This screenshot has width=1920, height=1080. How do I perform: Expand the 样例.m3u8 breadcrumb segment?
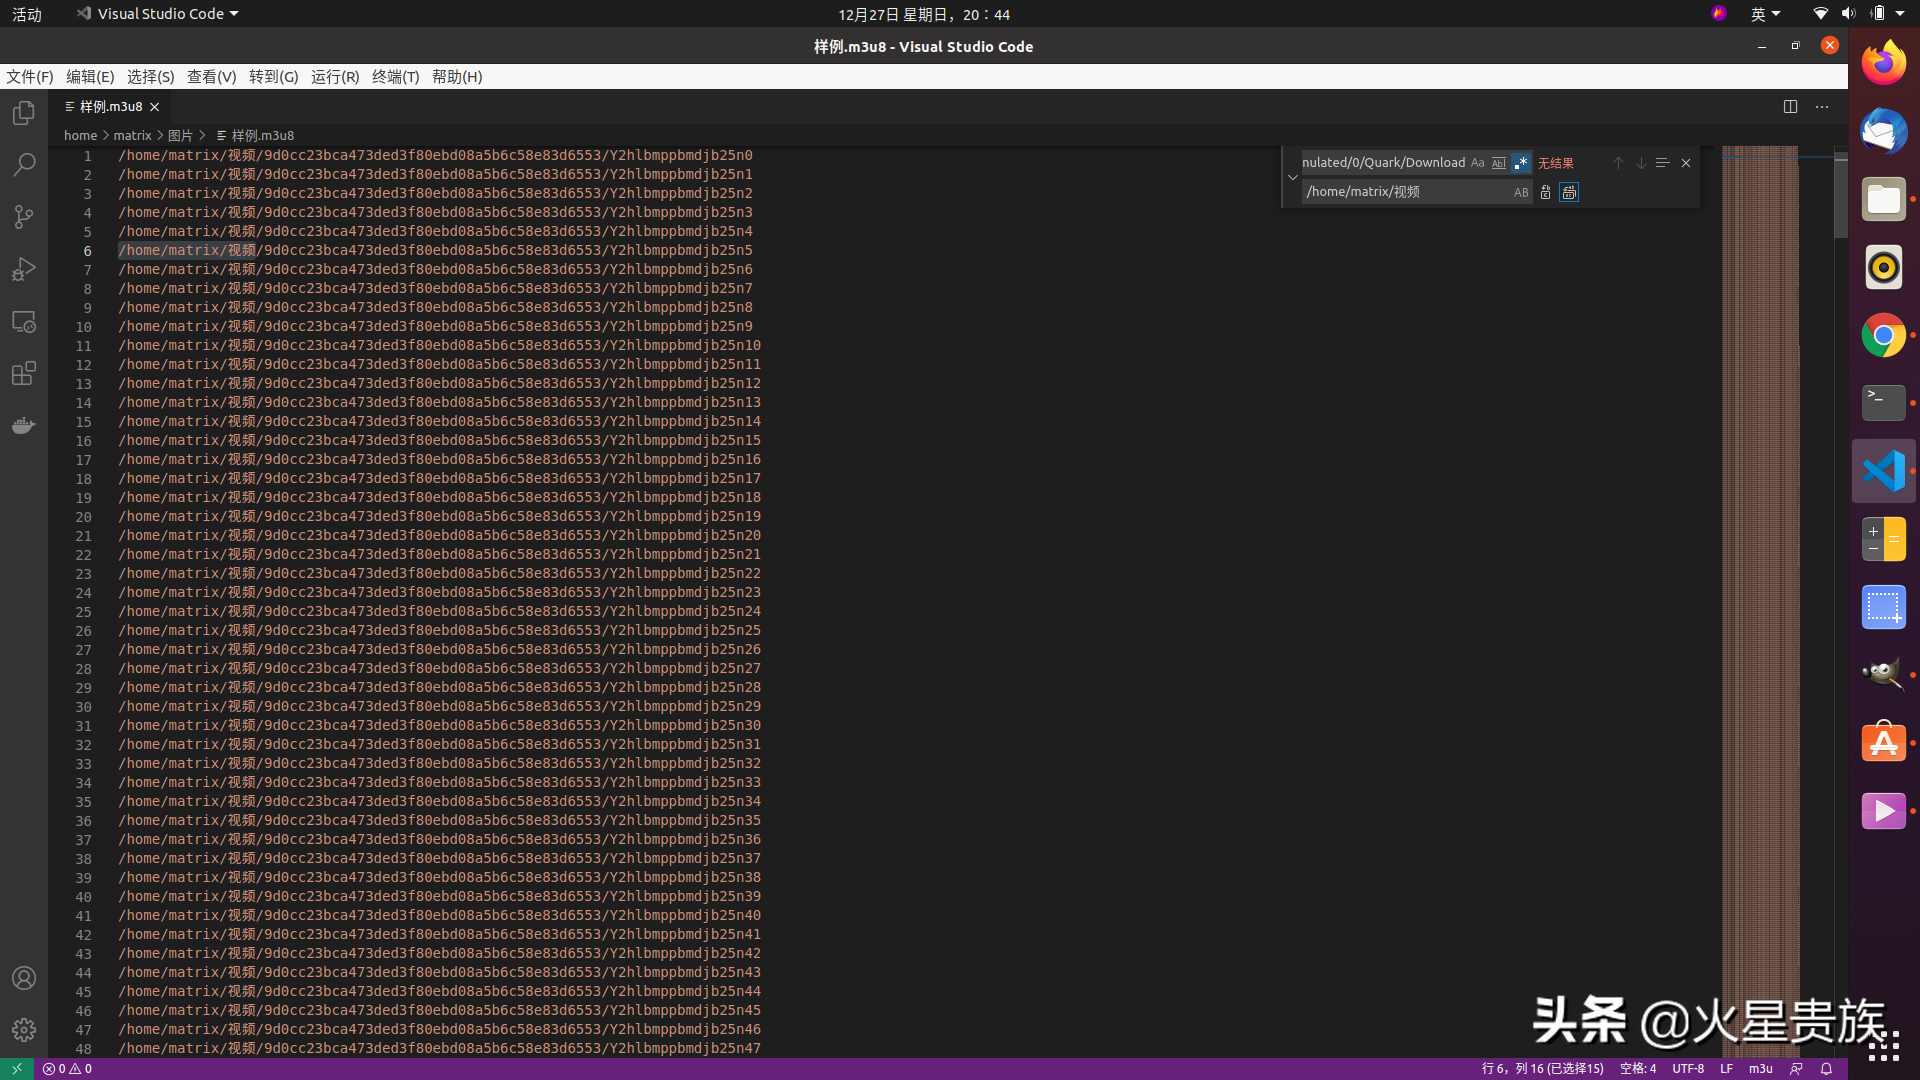pos(255,135)
